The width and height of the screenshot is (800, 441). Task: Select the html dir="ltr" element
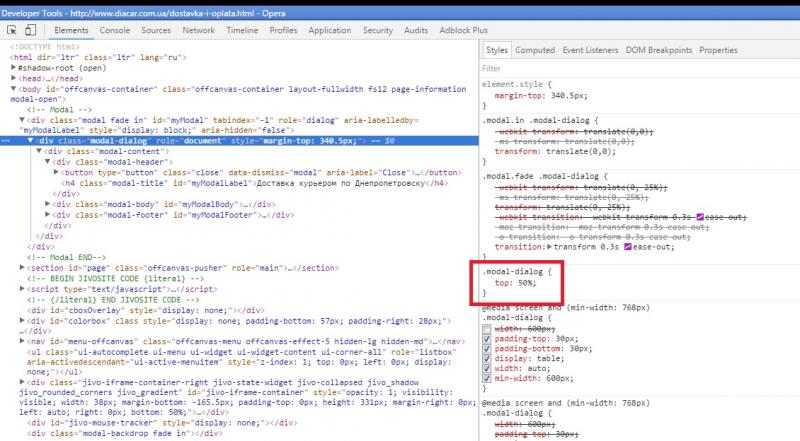[98, 57]
